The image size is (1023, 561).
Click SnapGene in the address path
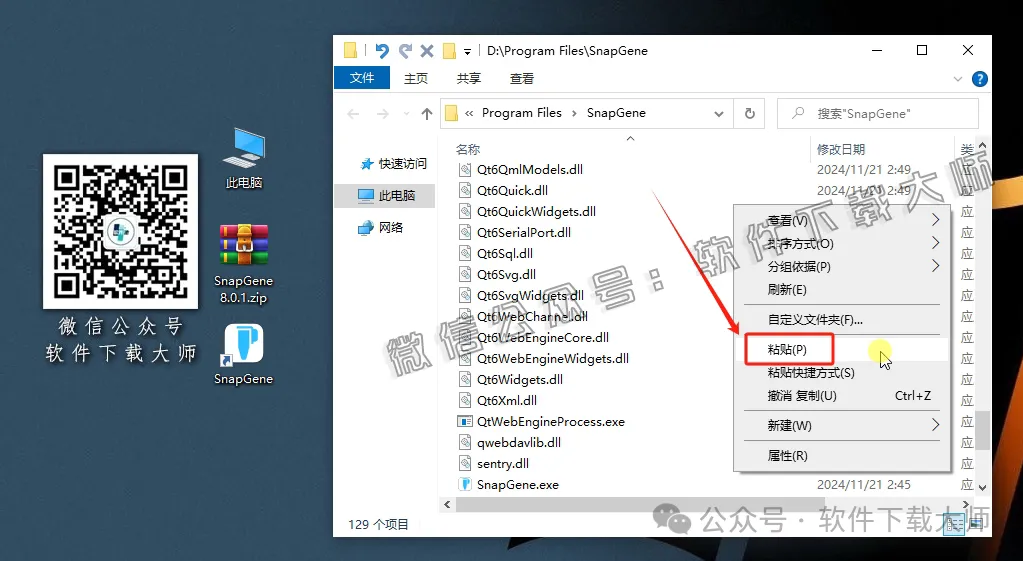click(x=616, y=113)
